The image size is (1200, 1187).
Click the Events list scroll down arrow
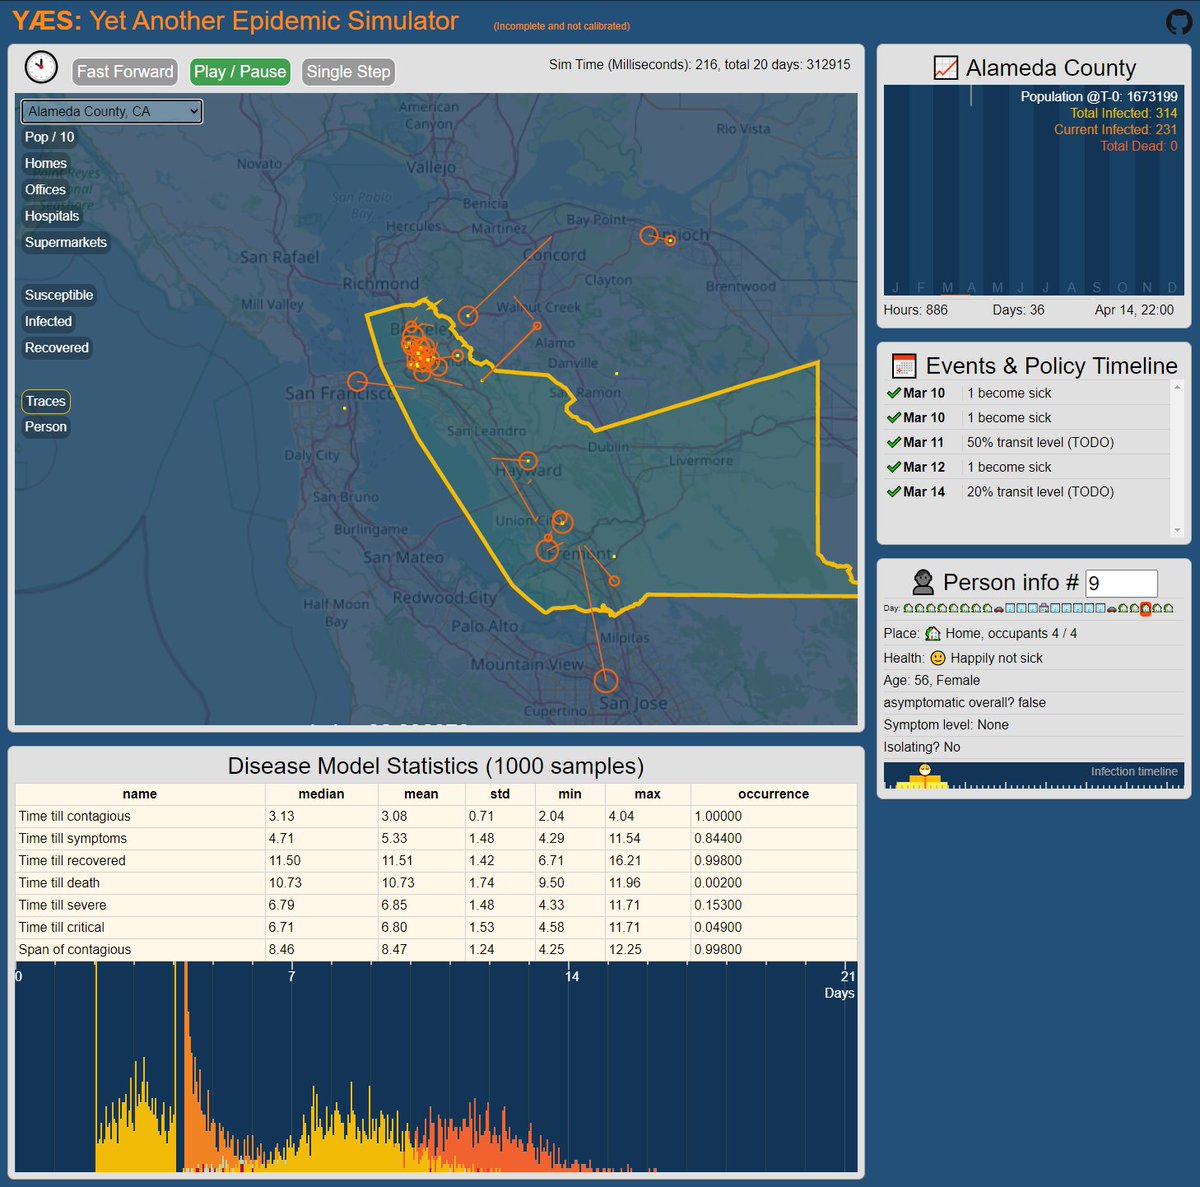(1177, 530)
